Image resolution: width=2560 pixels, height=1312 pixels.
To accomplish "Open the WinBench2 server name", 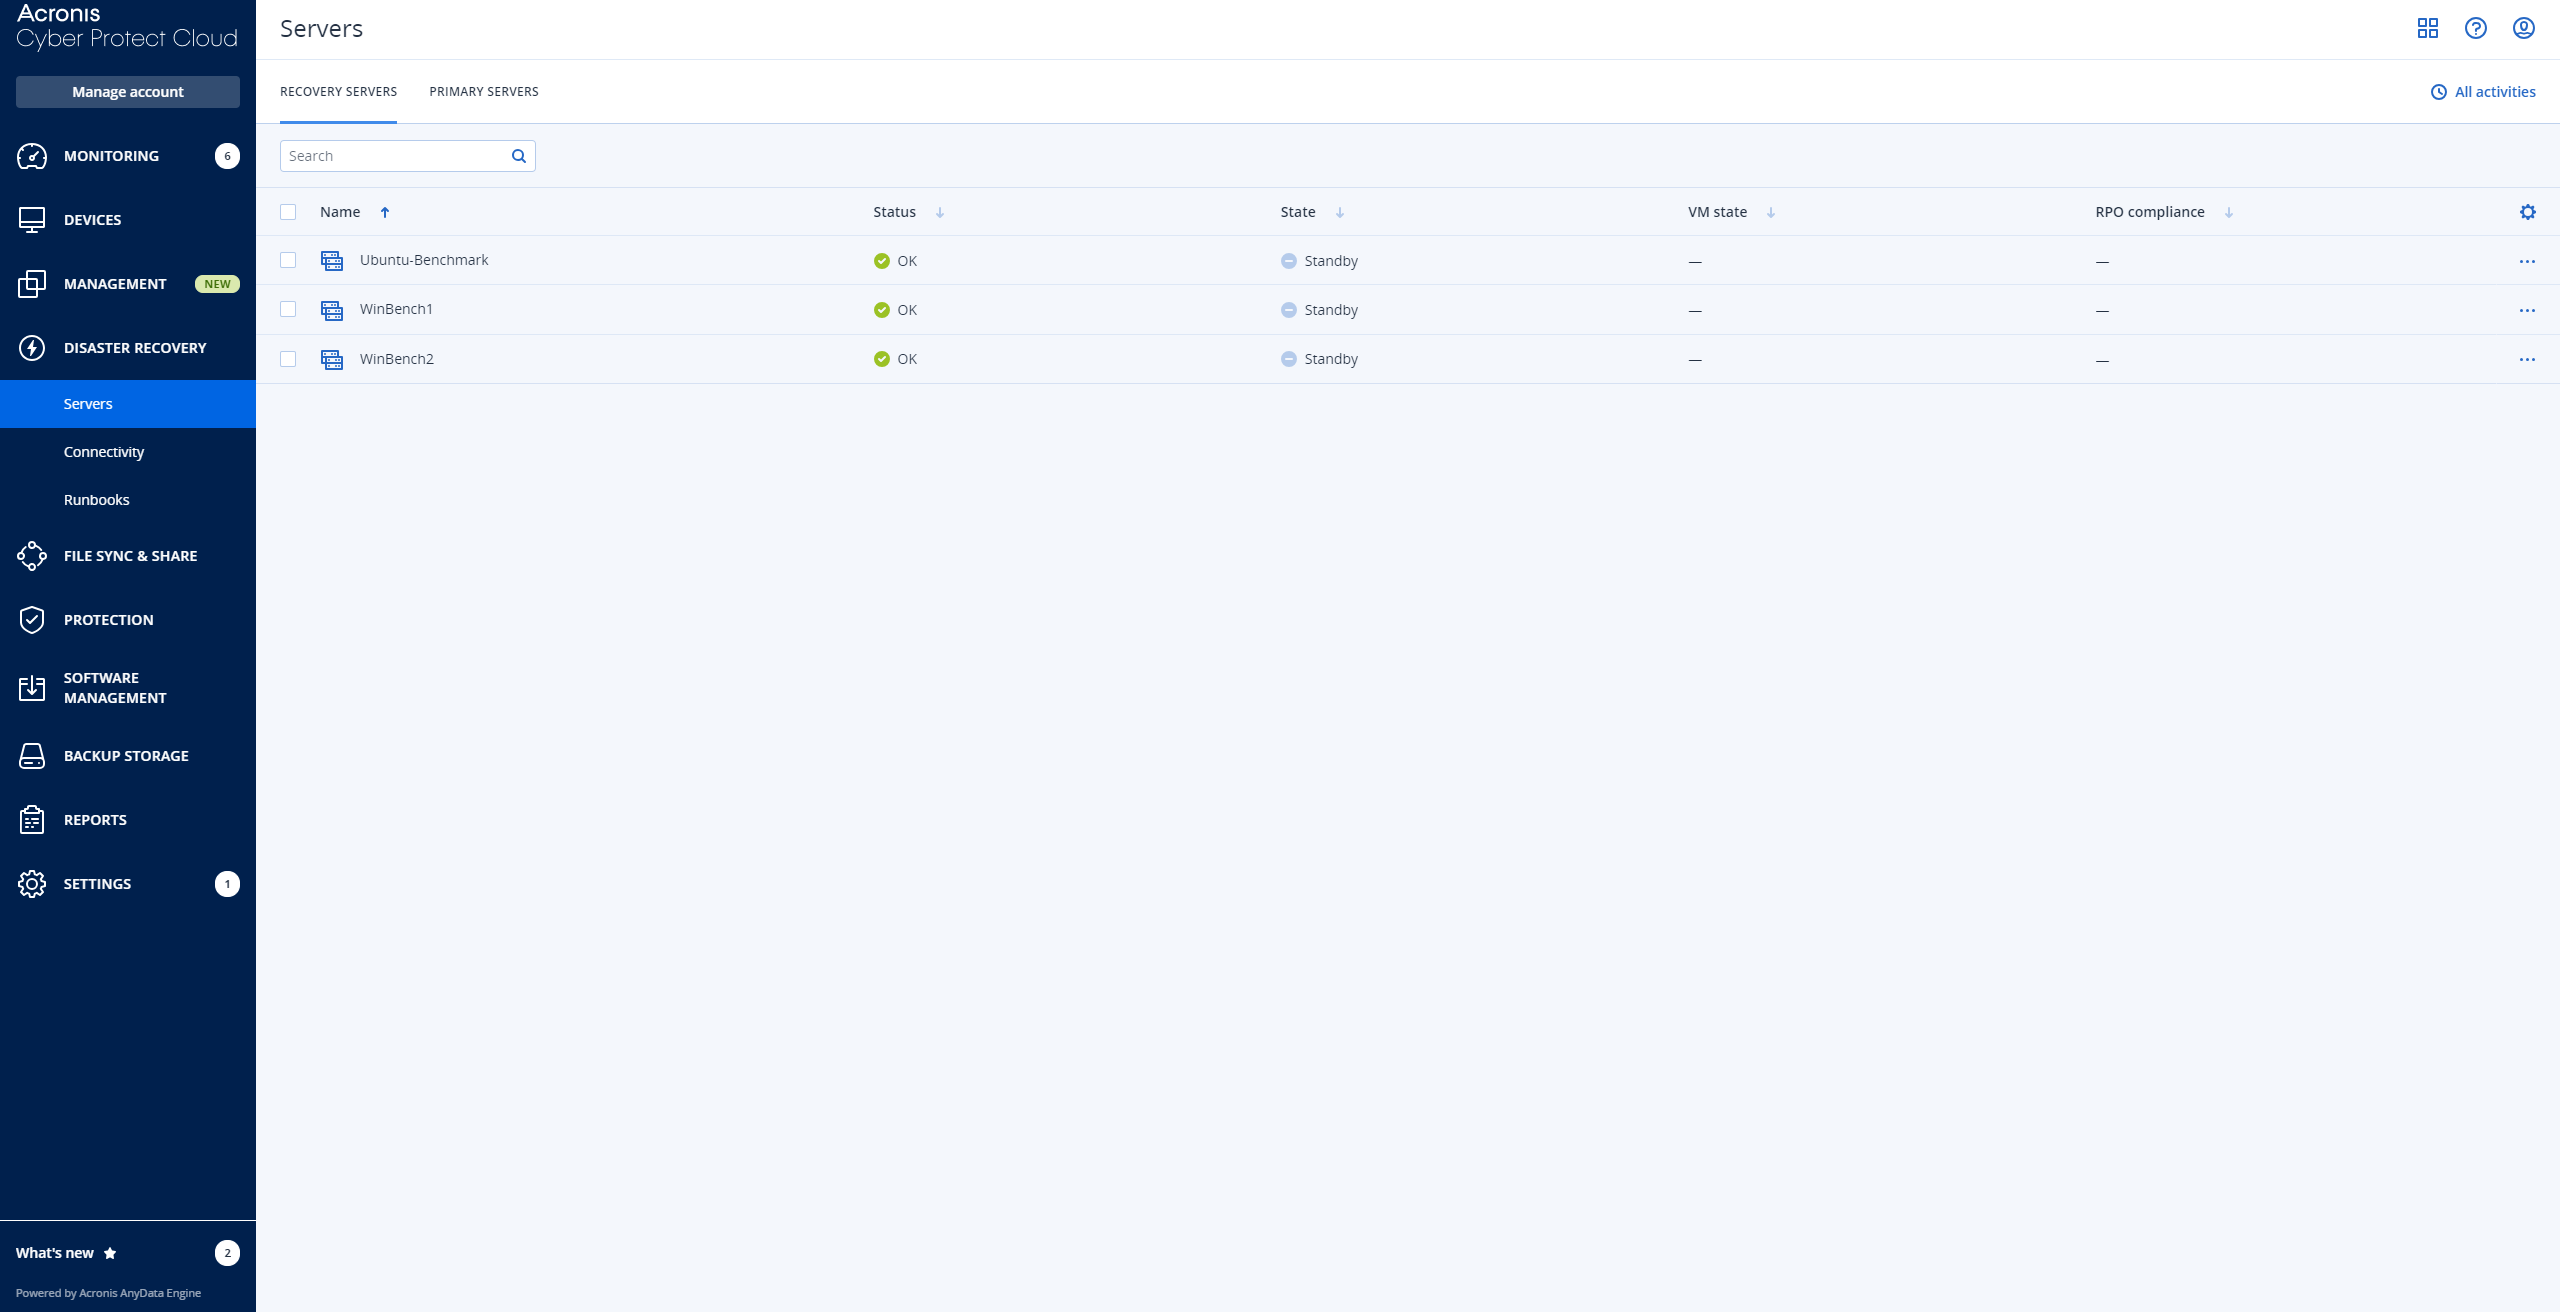I will [397, 359].
